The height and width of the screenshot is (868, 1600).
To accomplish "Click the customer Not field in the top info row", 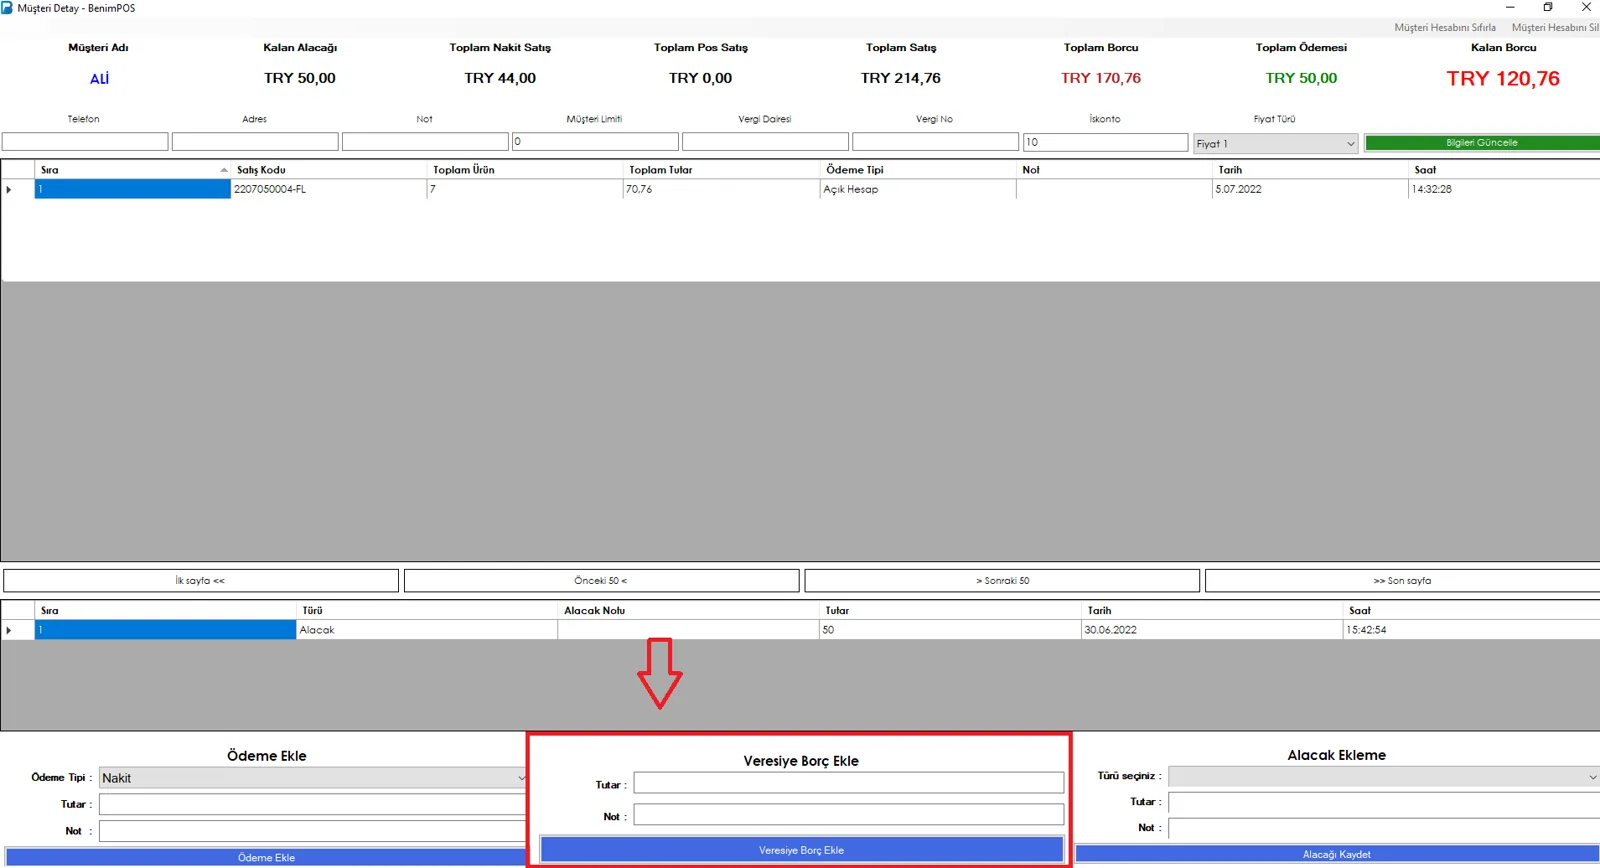I will click(x=425, y=142).
